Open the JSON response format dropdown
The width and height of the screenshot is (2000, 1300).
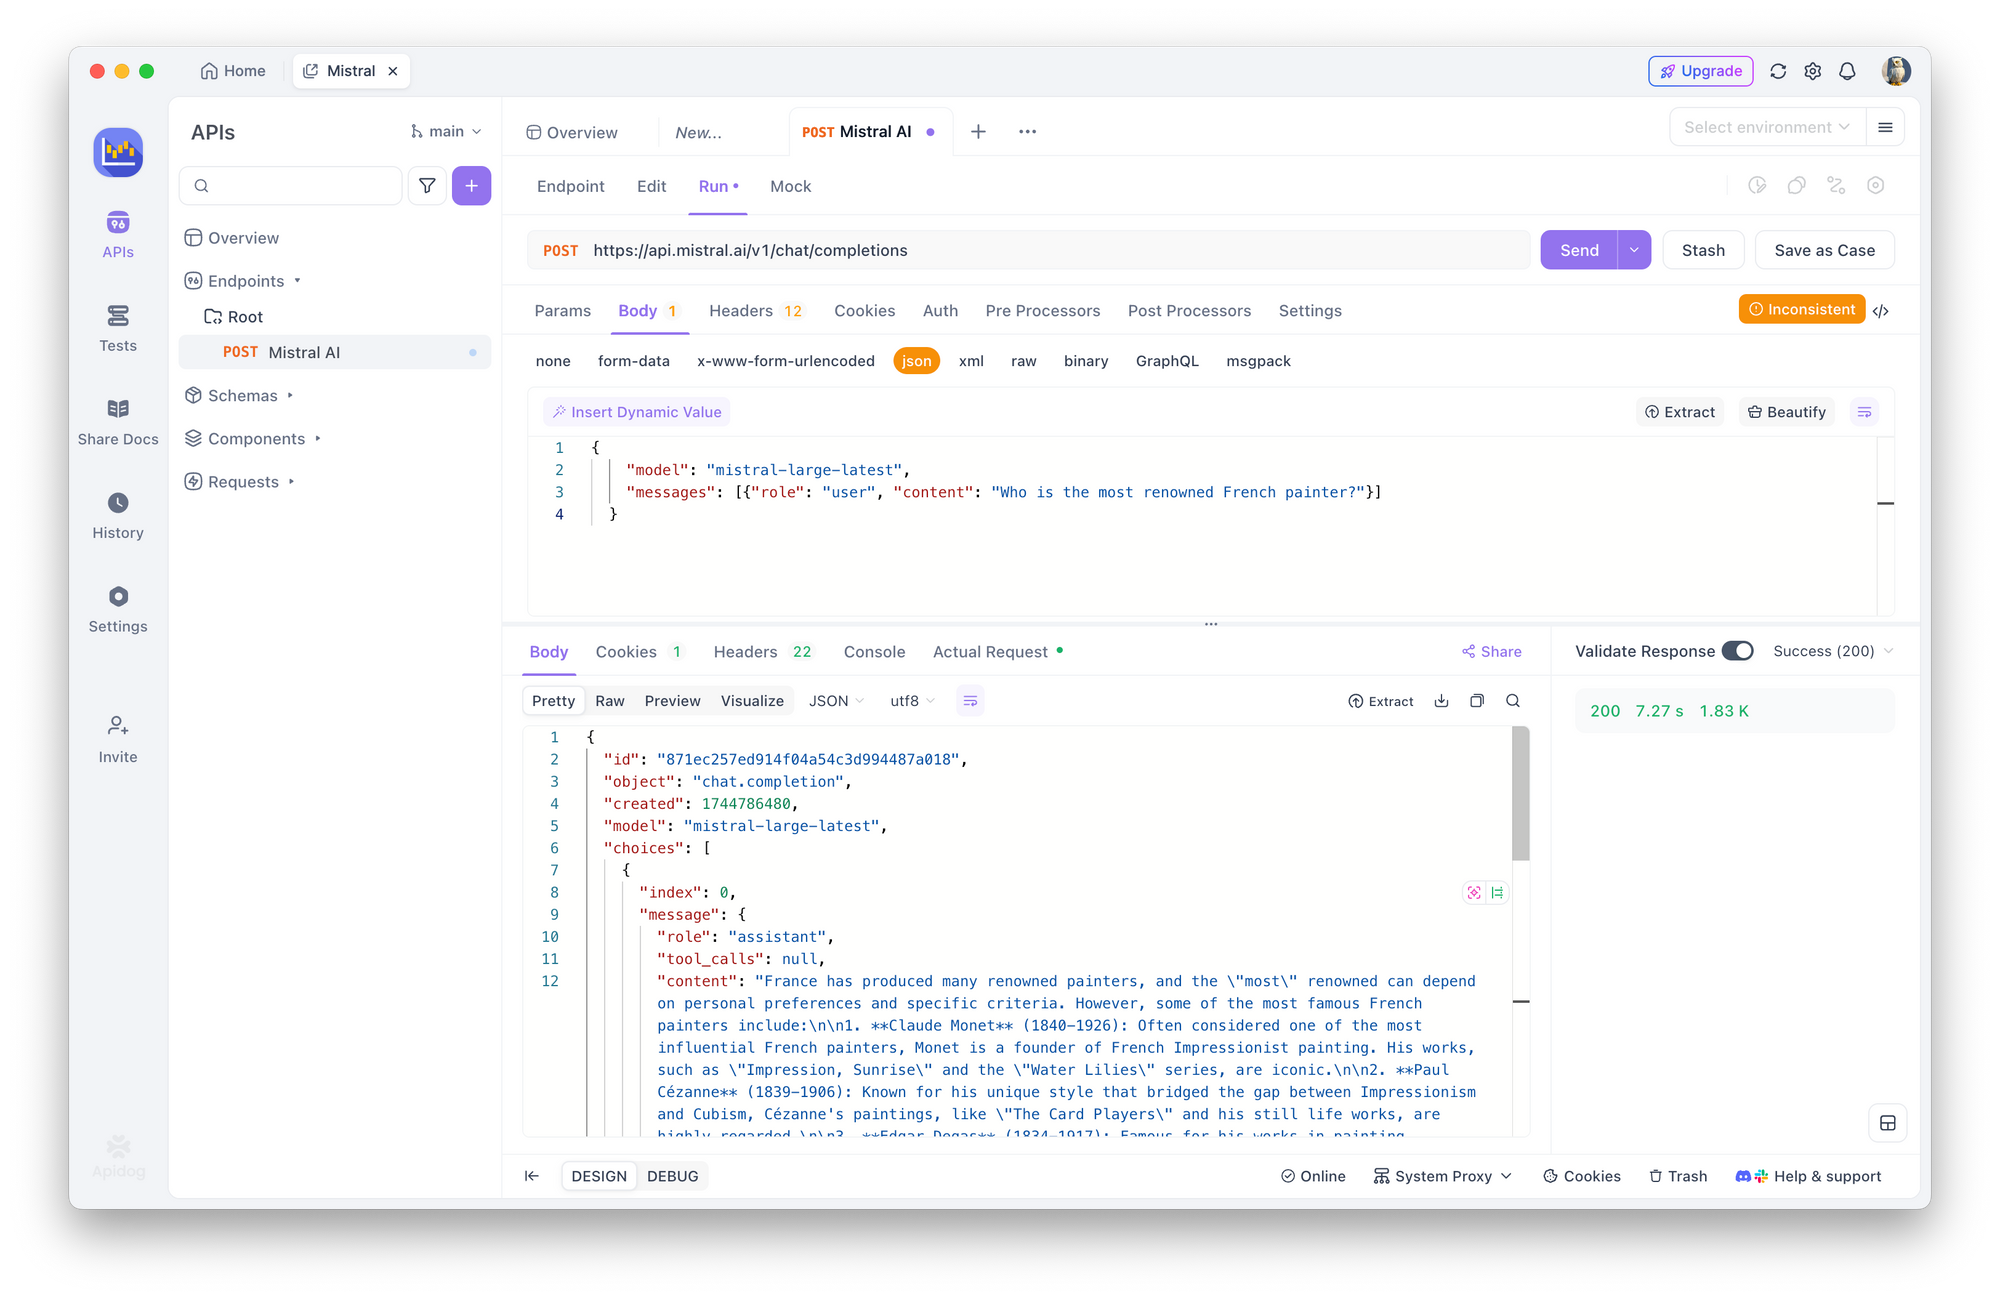click(836, 701)
